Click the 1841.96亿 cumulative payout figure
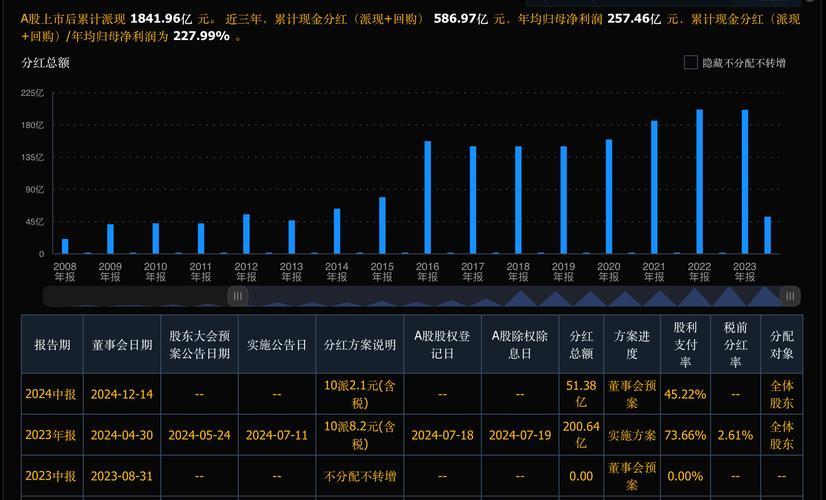The image size is (826, 500). coord(161,19)
